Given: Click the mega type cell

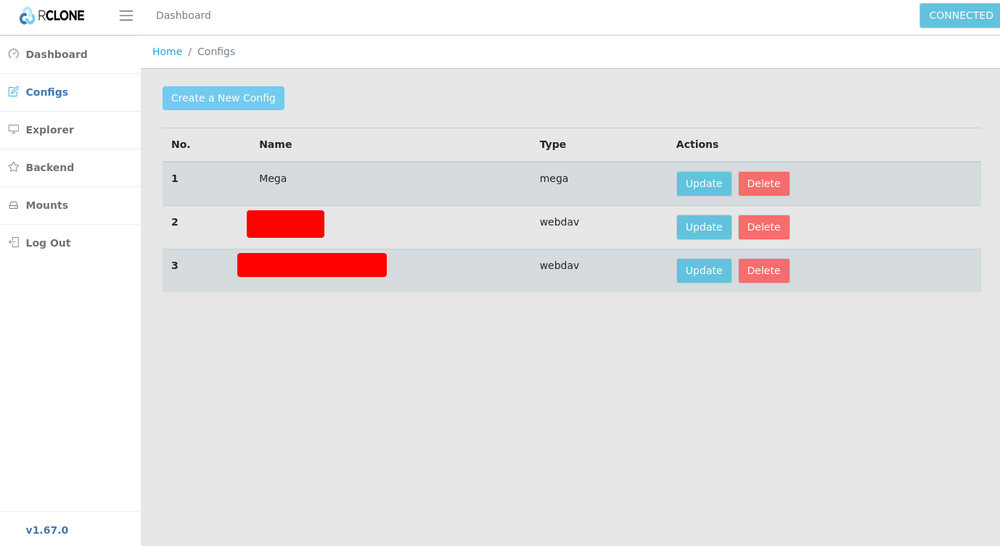Looking at the screenshot, I should click(554, 179).
